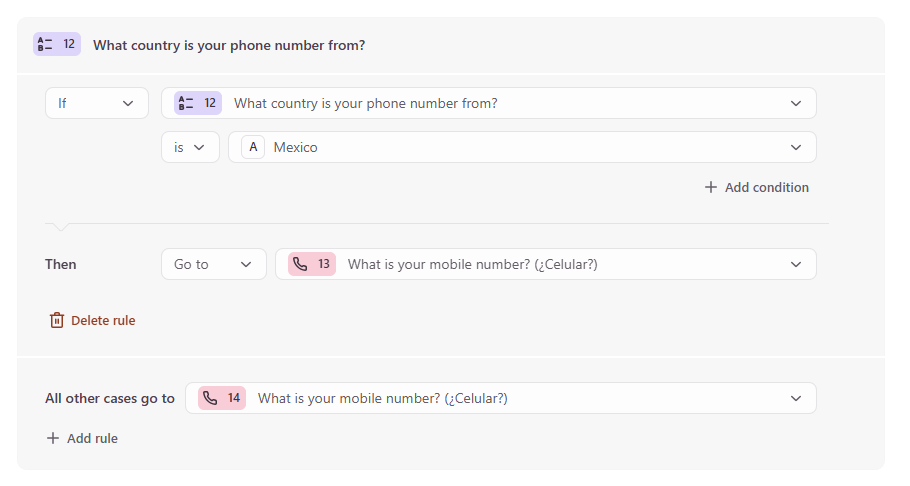The width and height of the screenshot is (910, 486).
Task: Open the Go to action dropdown
Action: 214,264
